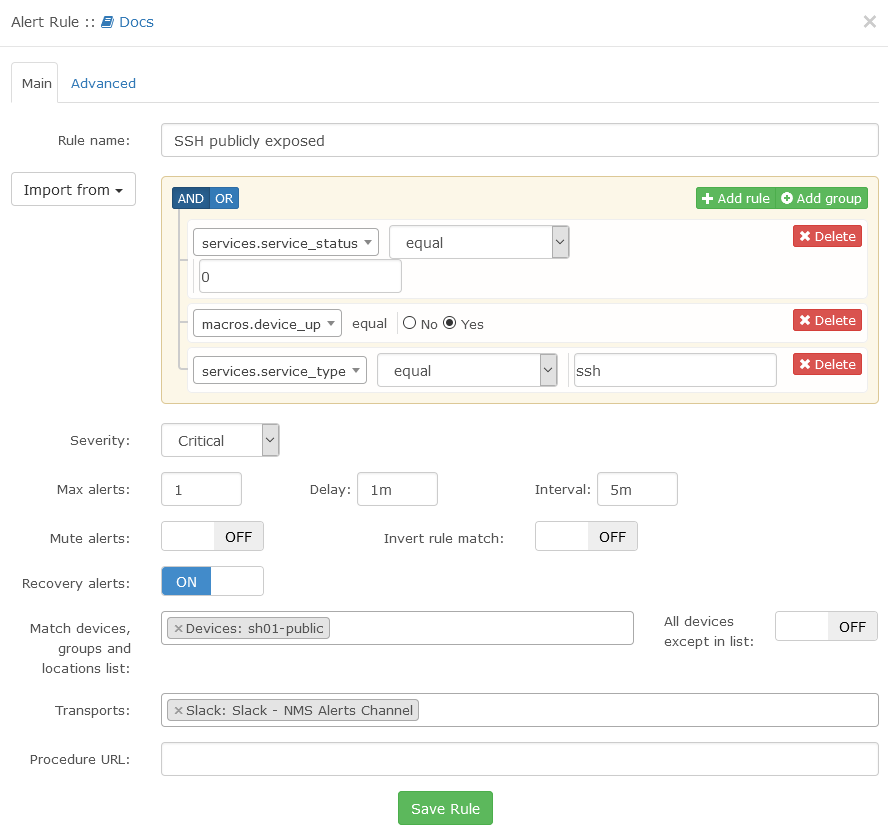This screenshot has height=829, width=888.
Task: Remove the sh01-public device tag
Action: 178,628
